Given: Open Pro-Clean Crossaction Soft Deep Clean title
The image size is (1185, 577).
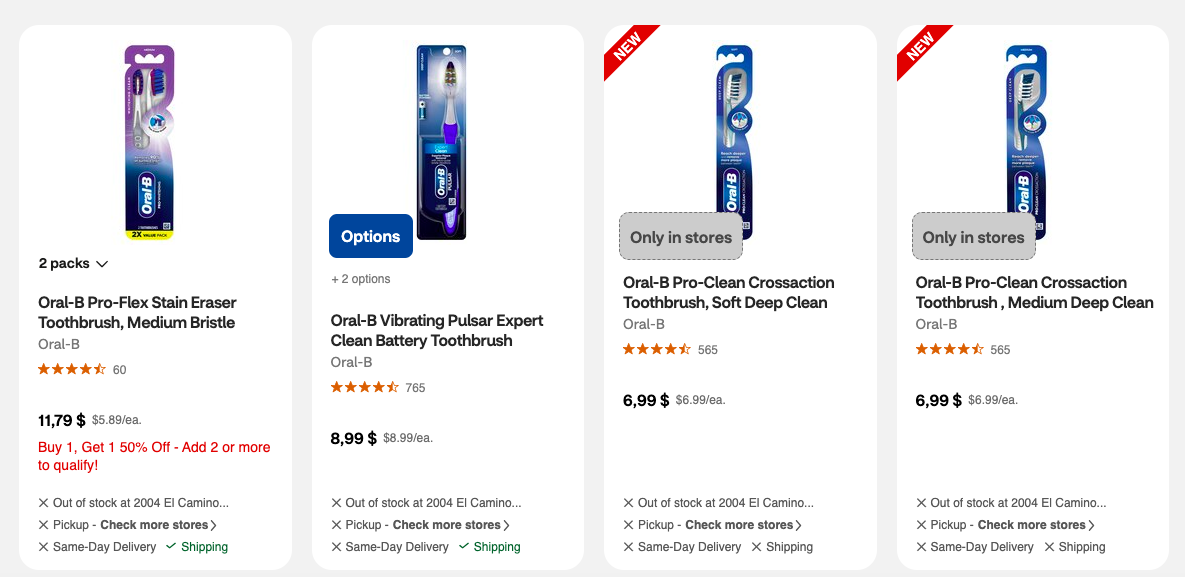Looking at the screenshot, I should click(728, 292).
